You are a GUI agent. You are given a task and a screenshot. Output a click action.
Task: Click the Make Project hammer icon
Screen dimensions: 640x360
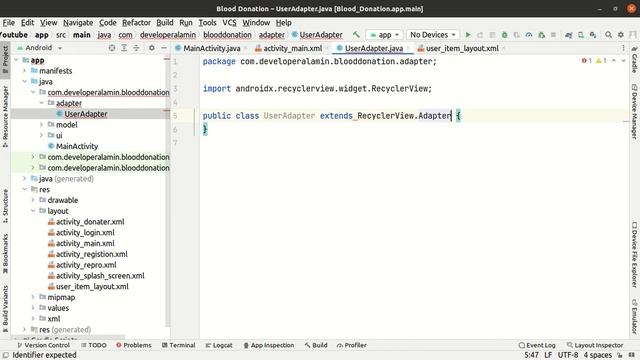point(356,35)
